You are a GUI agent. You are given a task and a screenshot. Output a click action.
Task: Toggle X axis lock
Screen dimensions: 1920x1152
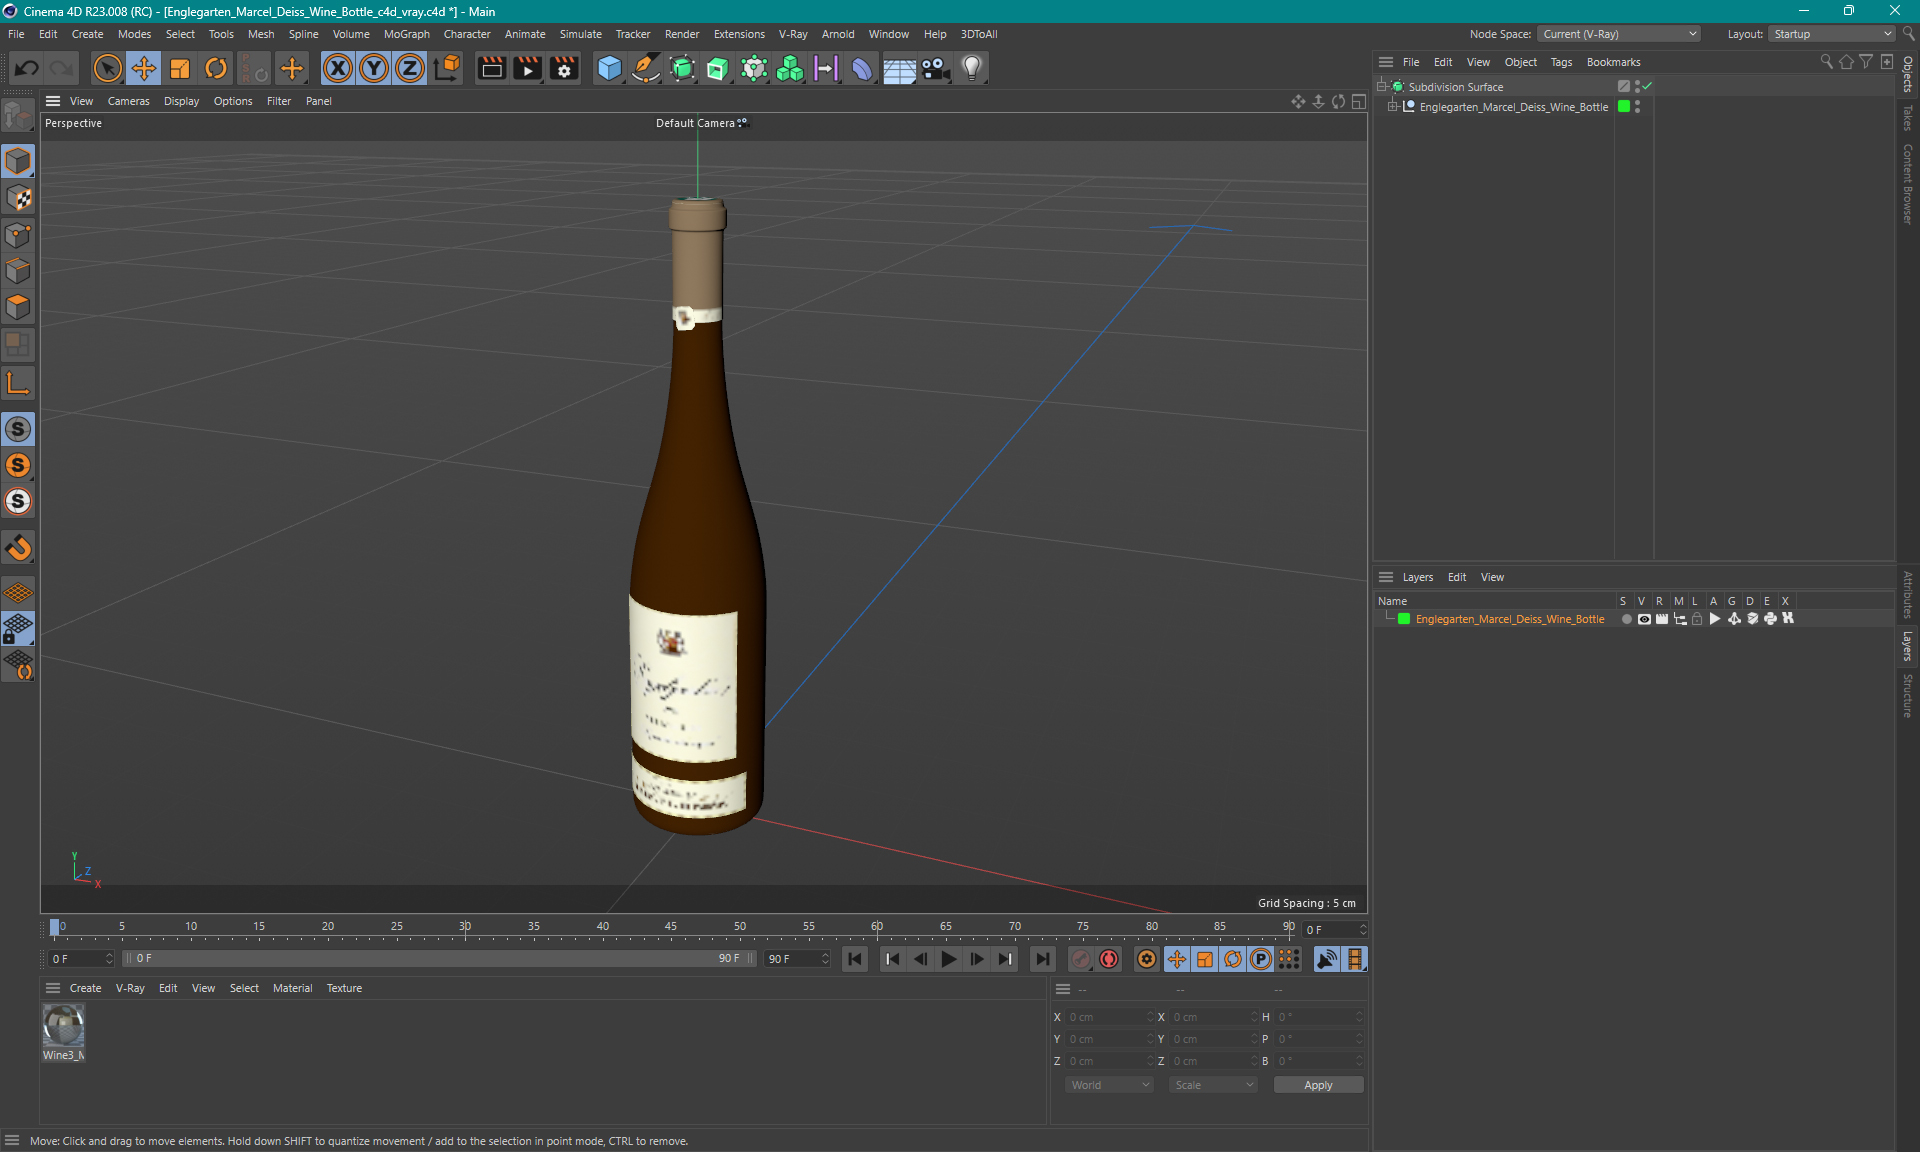click(338, 68)
